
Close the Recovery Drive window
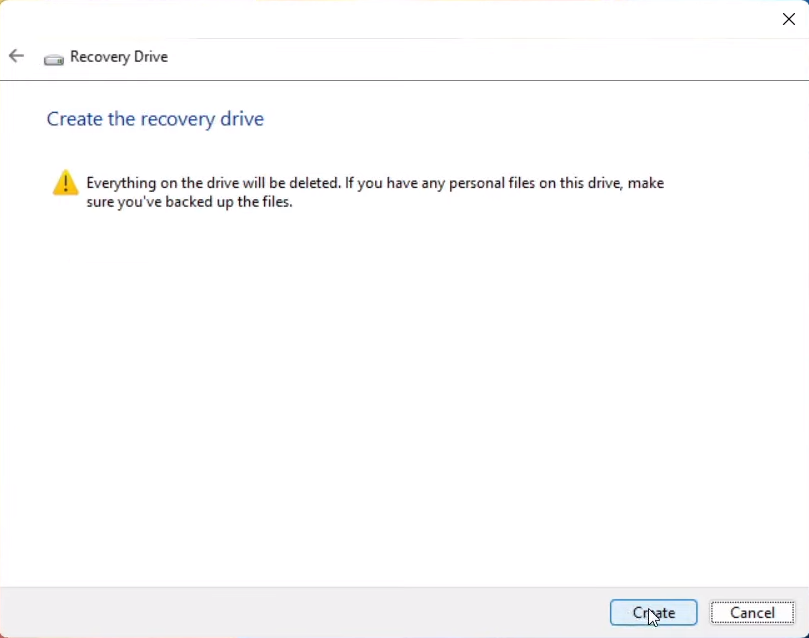click(788, 19)
